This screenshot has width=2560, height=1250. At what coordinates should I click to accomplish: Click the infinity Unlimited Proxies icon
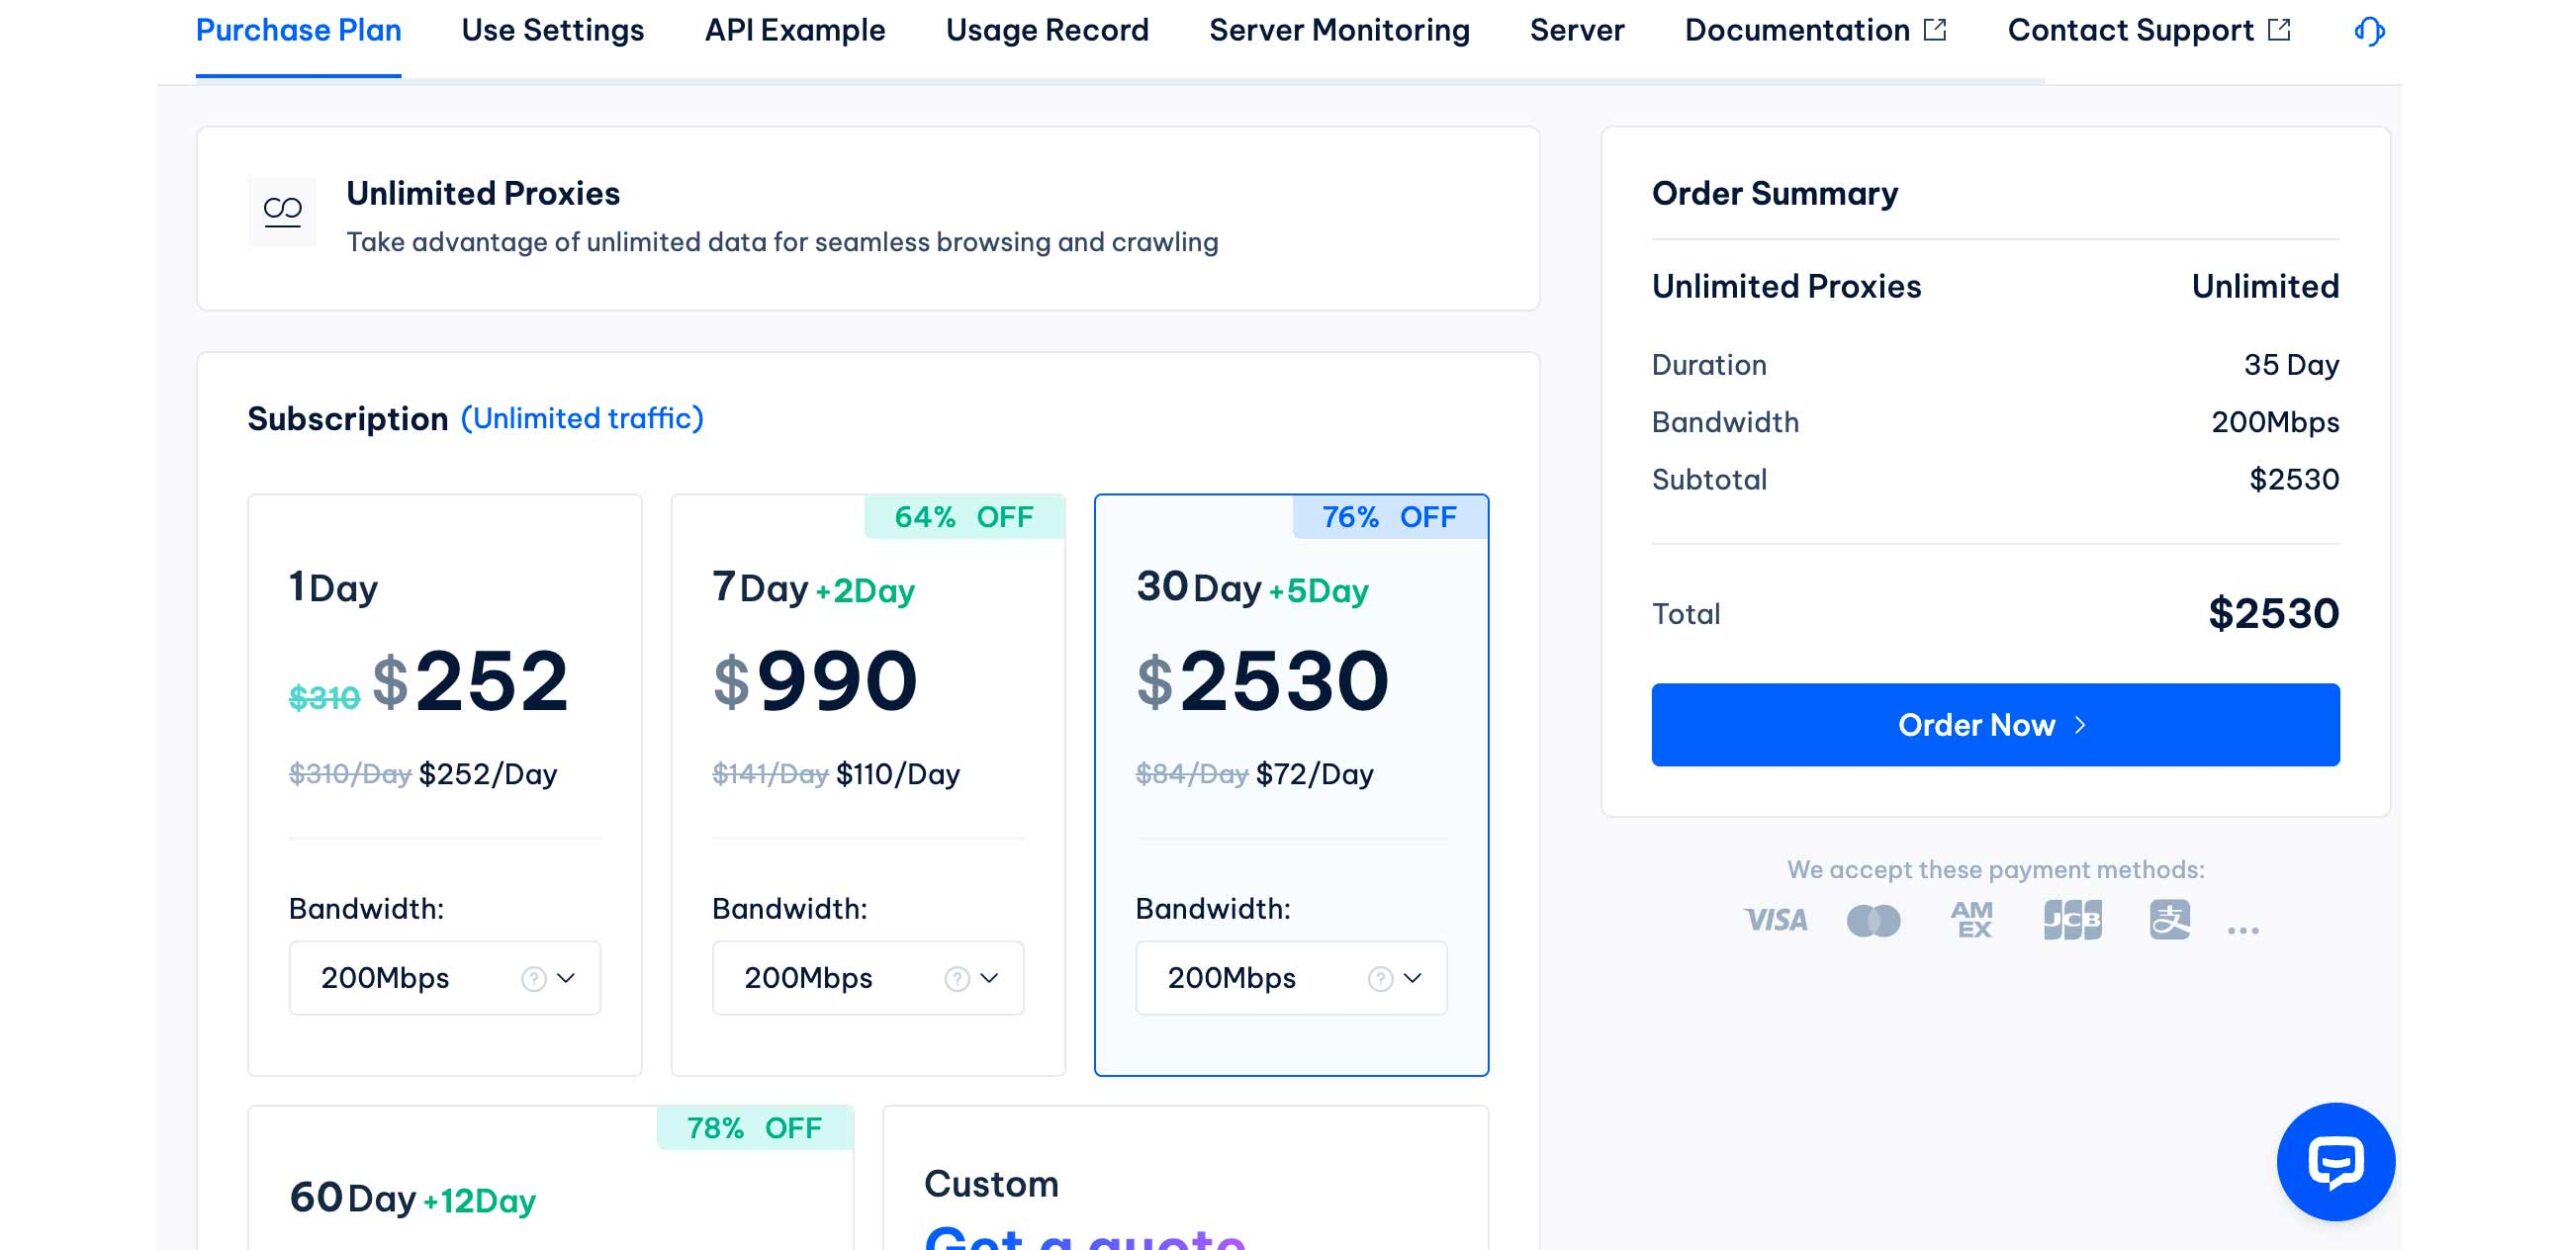click(x=282, y=211)
